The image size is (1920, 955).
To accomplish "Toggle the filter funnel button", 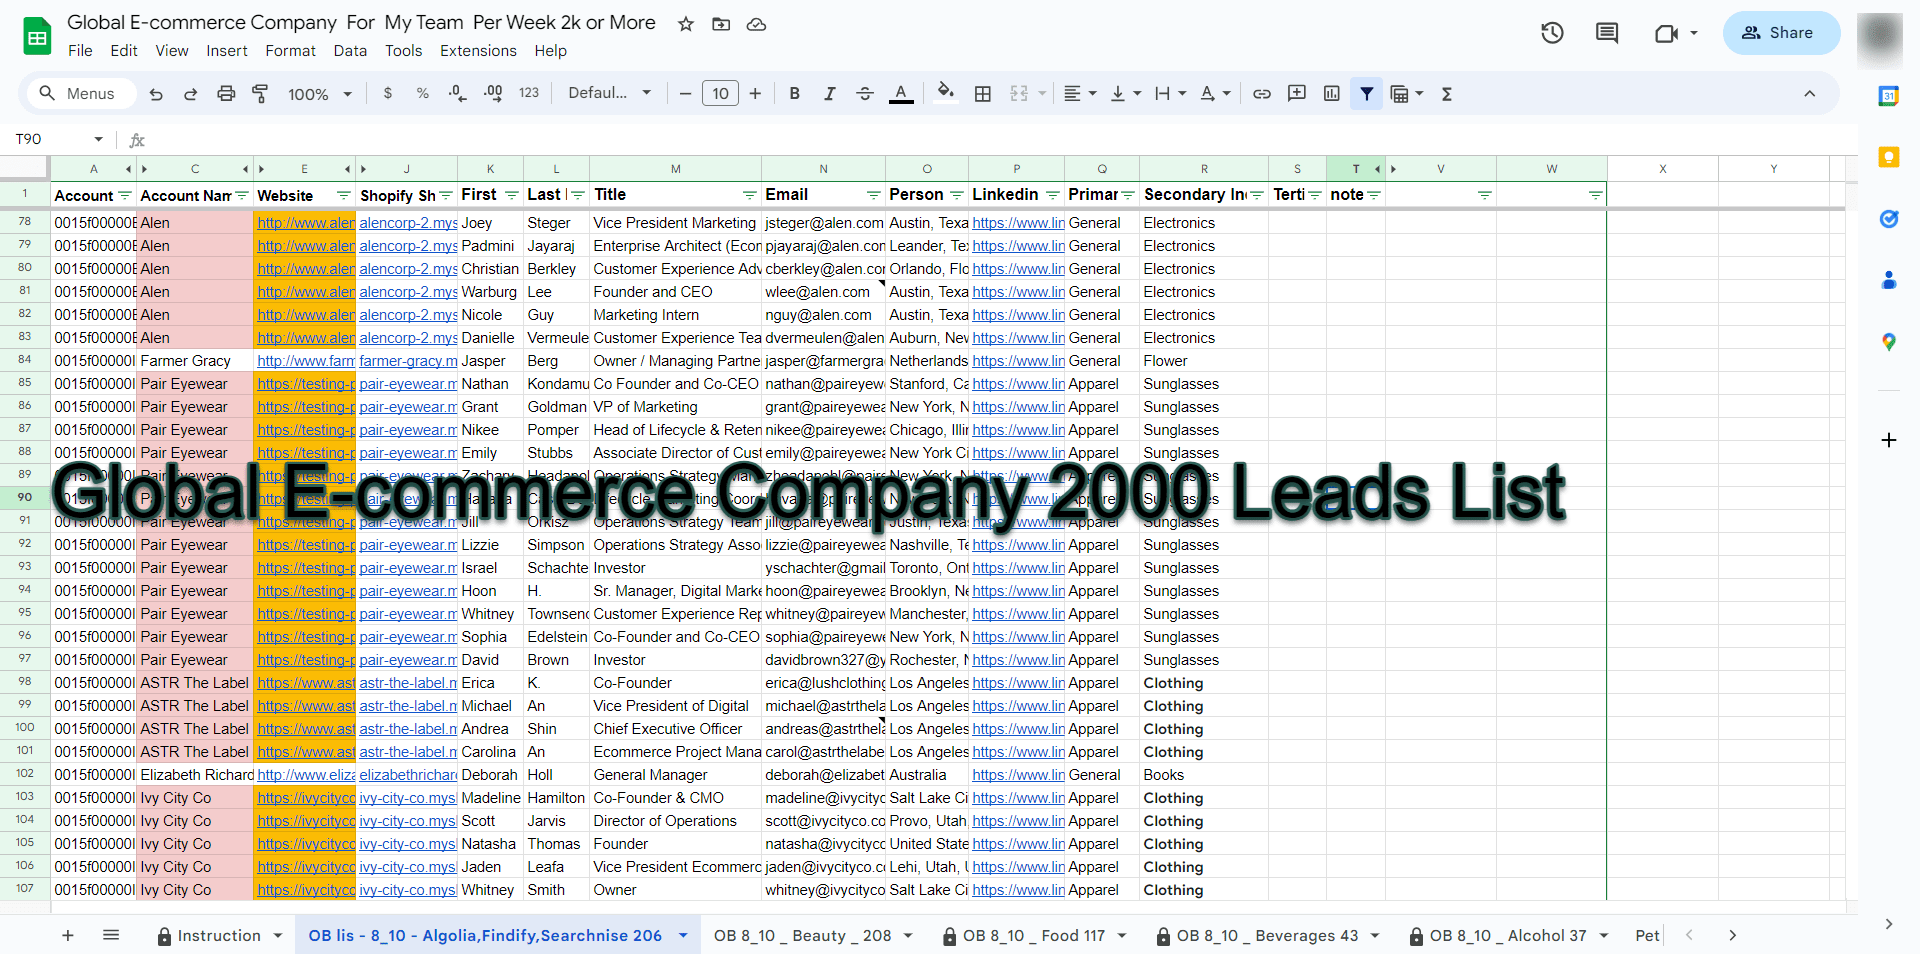I will [1366, 94].
